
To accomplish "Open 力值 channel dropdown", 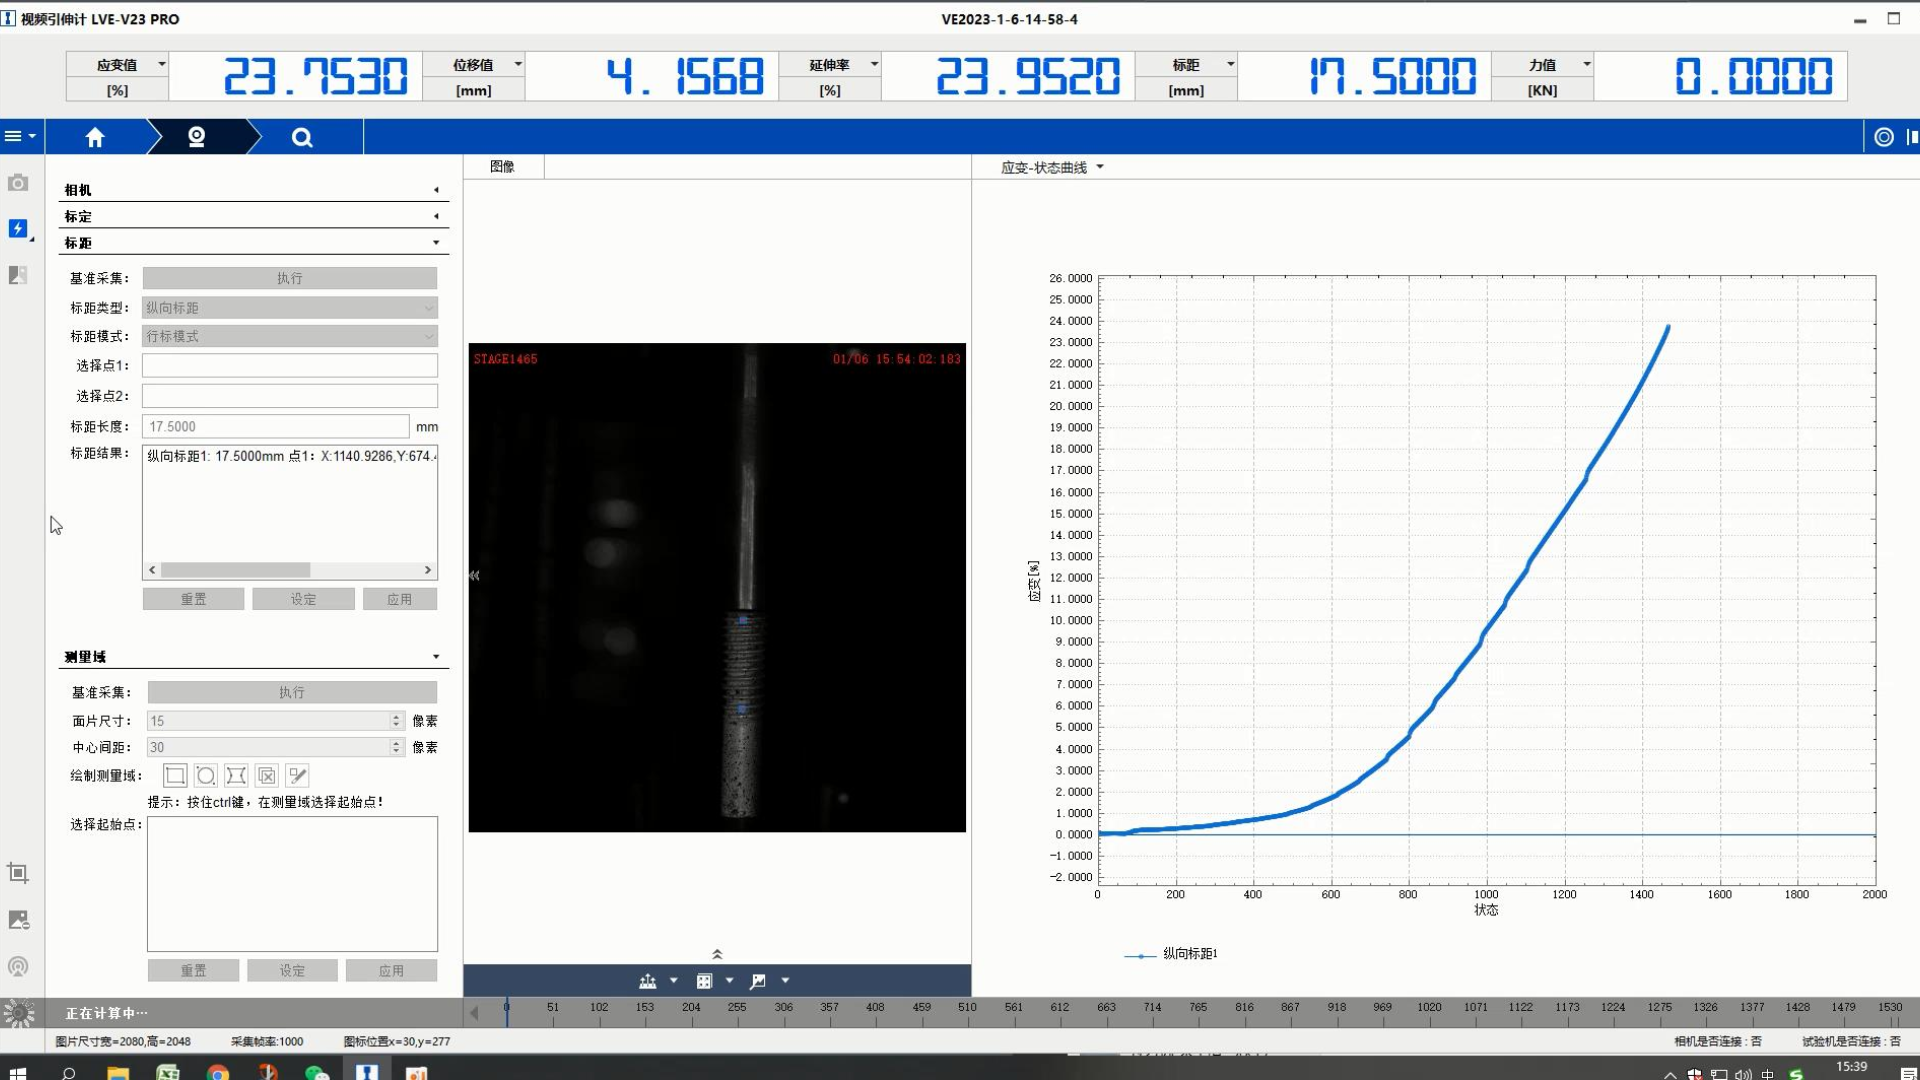I will [1586, 64].
